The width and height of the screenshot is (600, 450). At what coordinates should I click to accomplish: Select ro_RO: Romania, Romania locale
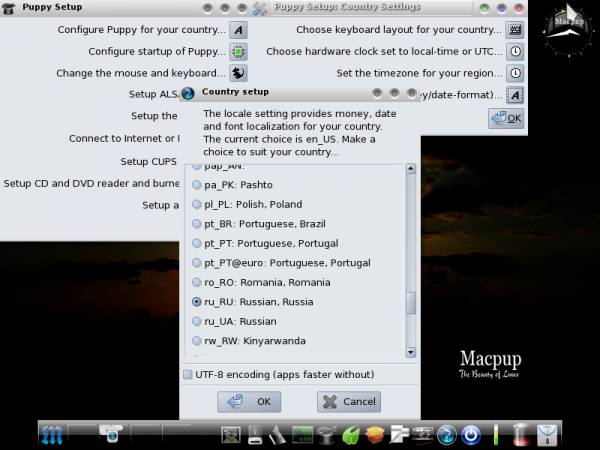tap(196, 282)
